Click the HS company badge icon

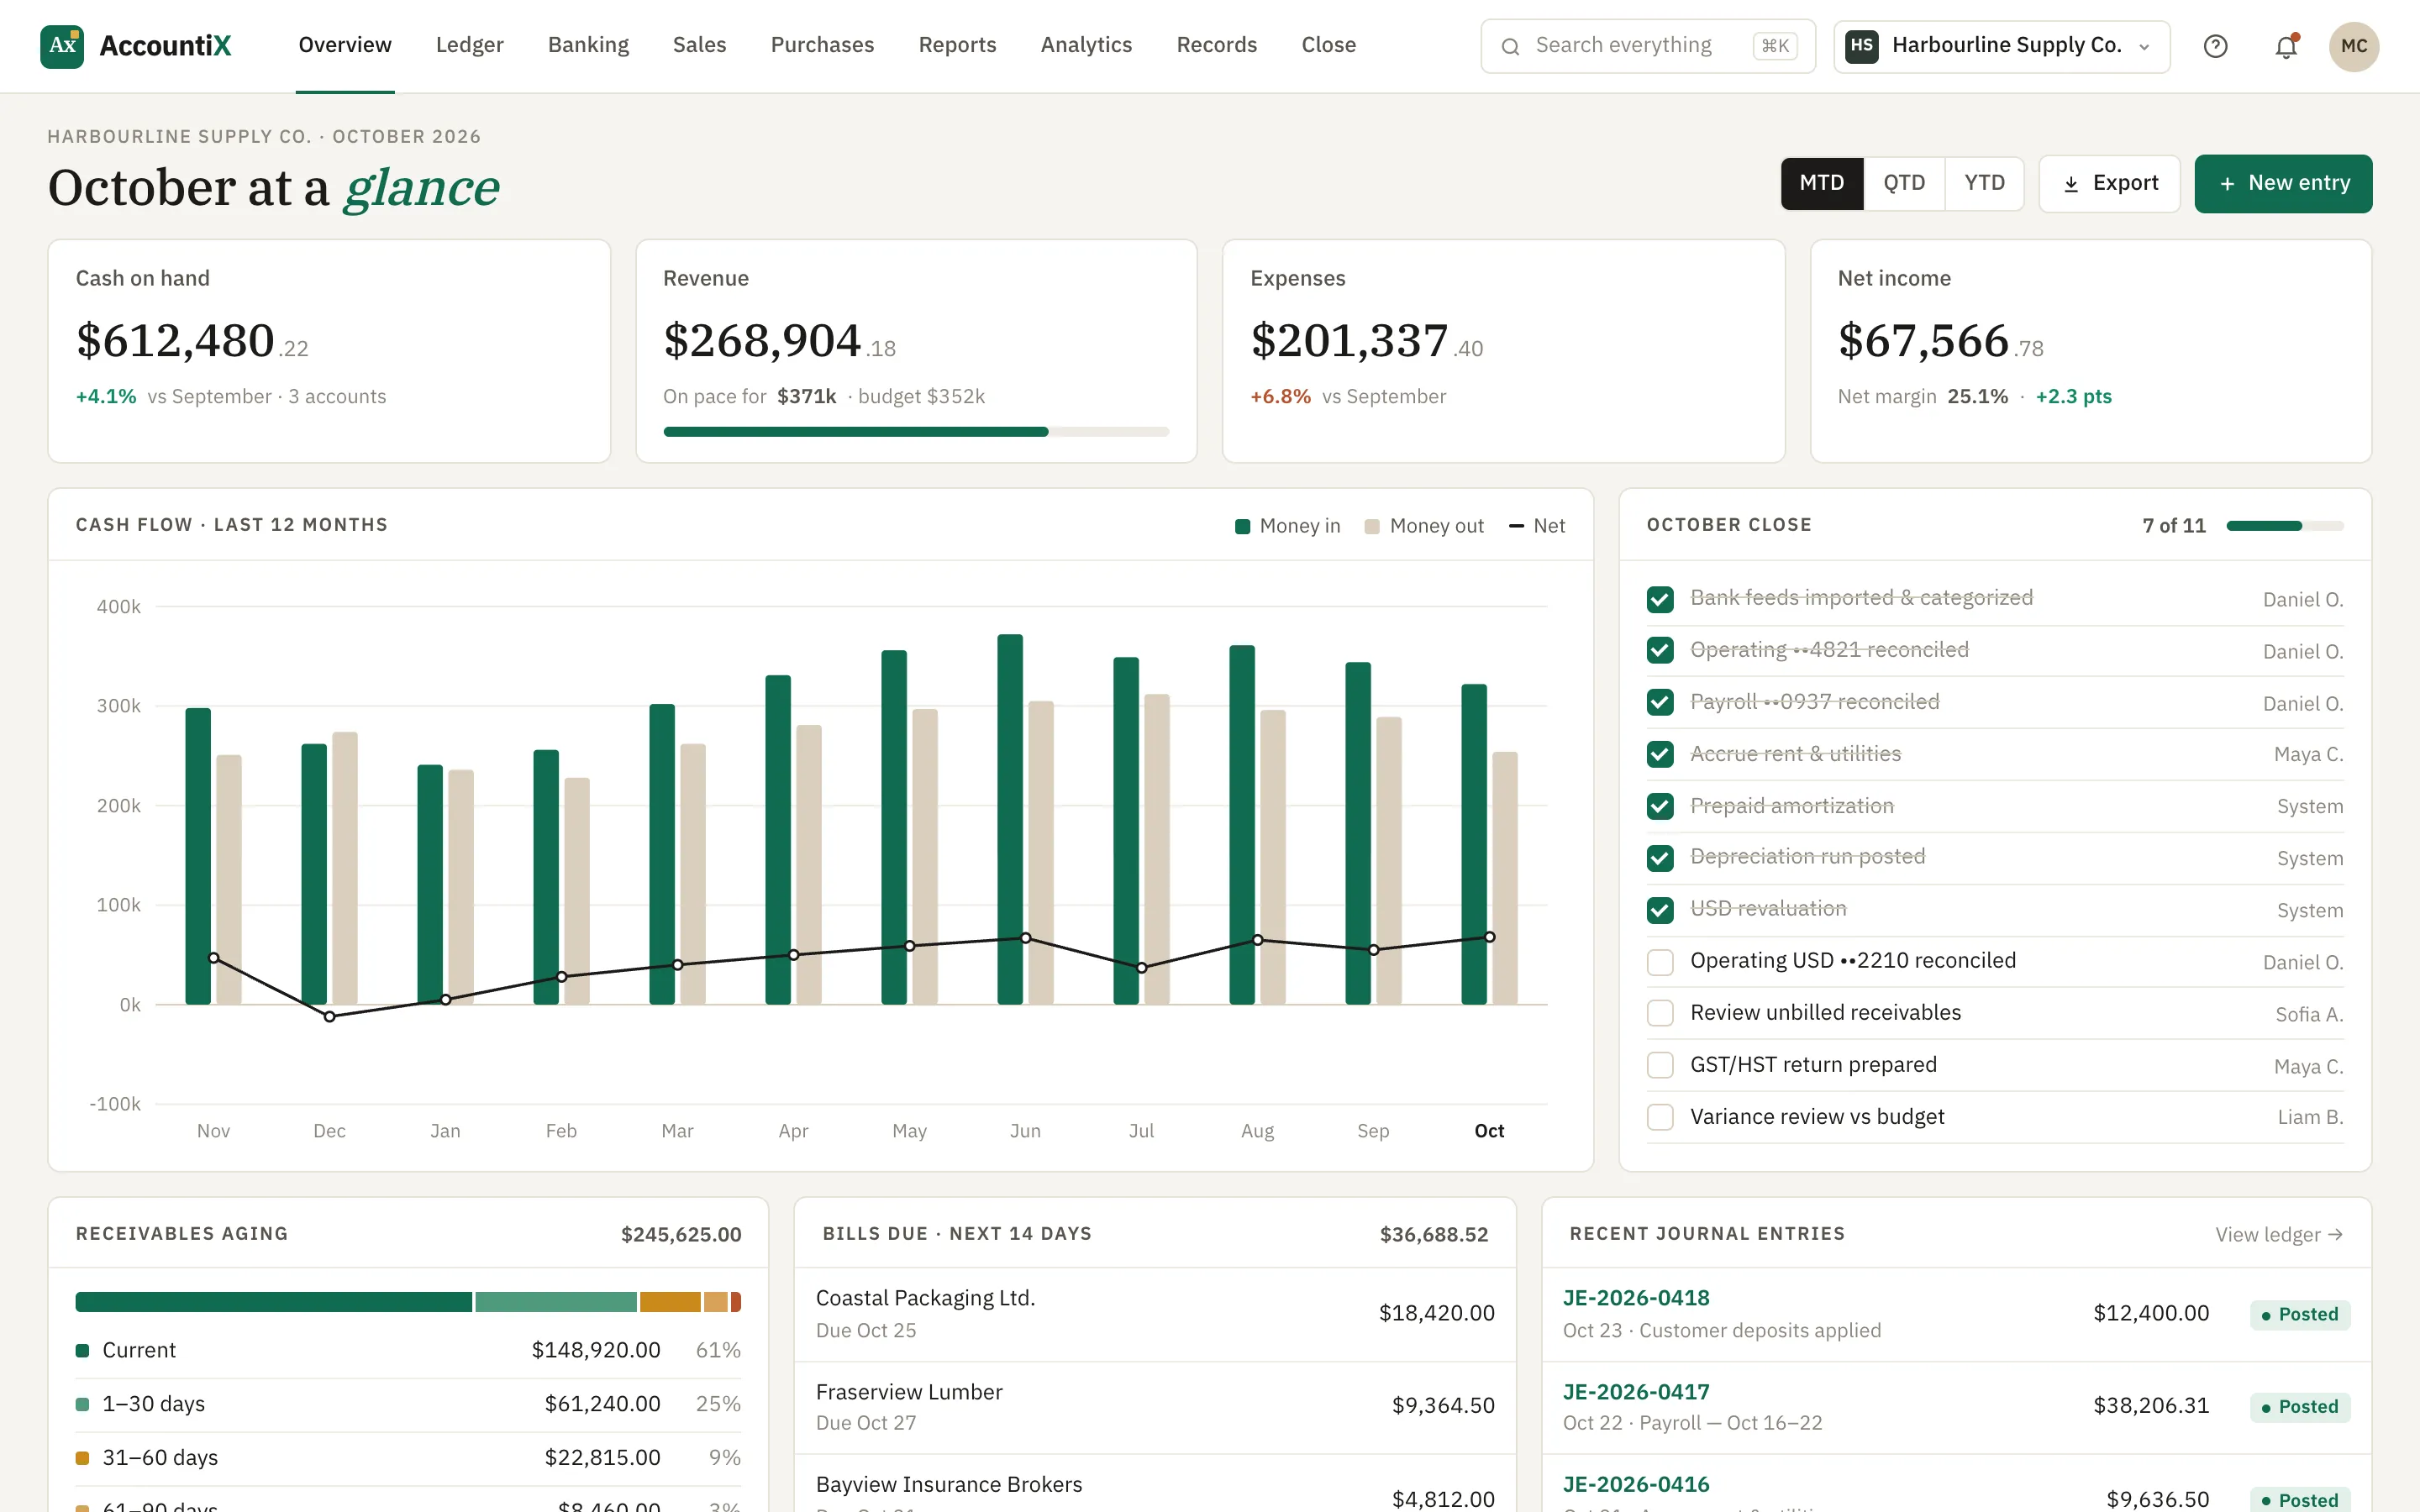[x=1861, y=46]
